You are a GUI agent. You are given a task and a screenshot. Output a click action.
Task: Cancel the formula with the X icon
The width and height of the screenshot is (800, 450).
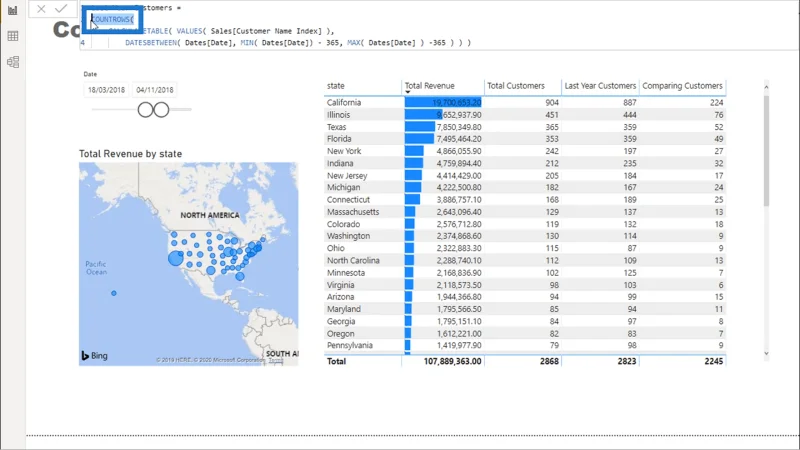(x=41, y=9)
